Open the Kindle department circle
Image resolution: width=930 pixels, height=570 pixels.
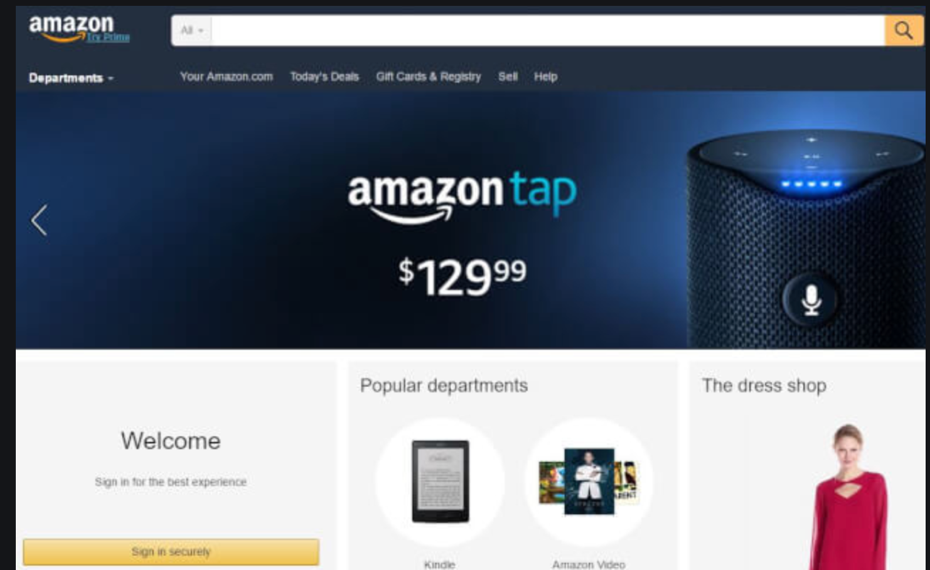coord(440,482)
